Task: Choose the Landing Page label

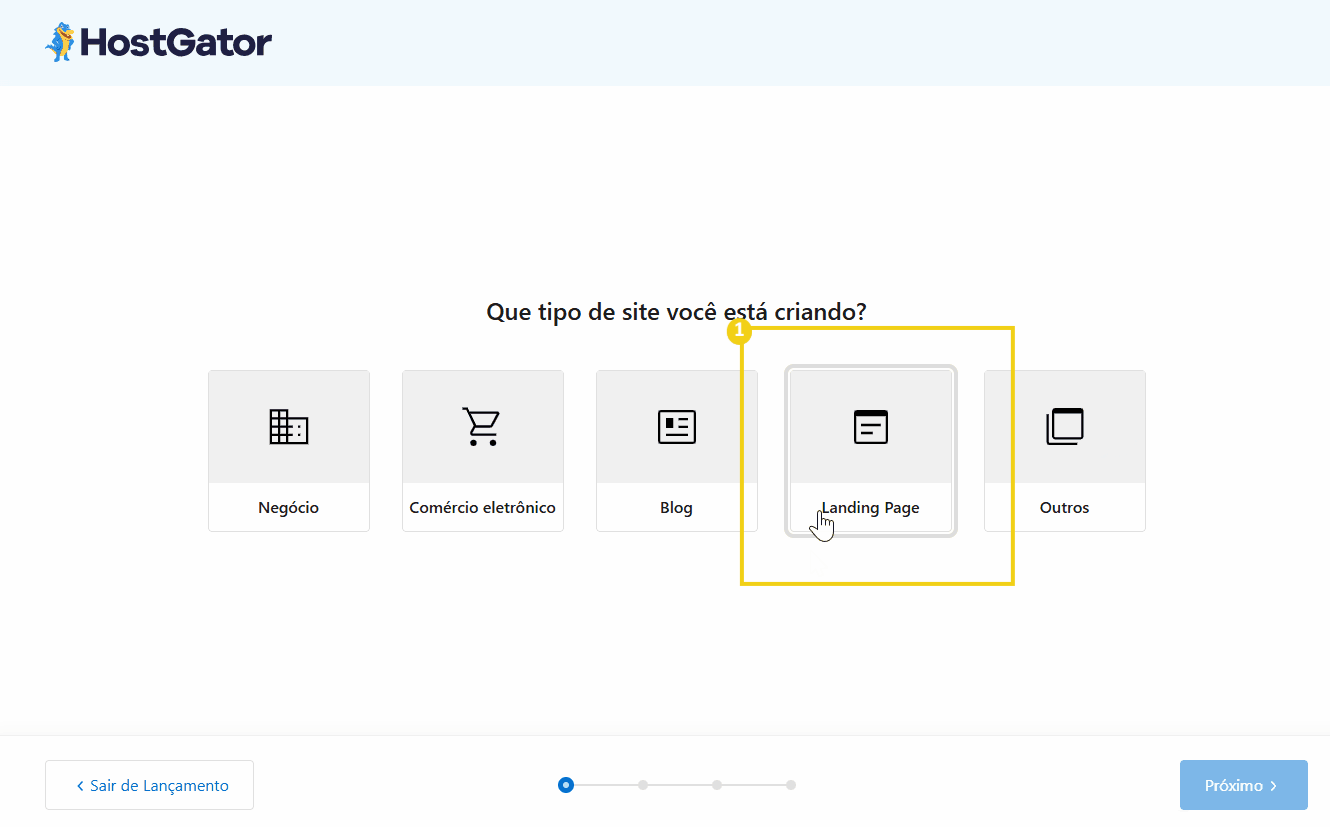Action: point(871,508)
